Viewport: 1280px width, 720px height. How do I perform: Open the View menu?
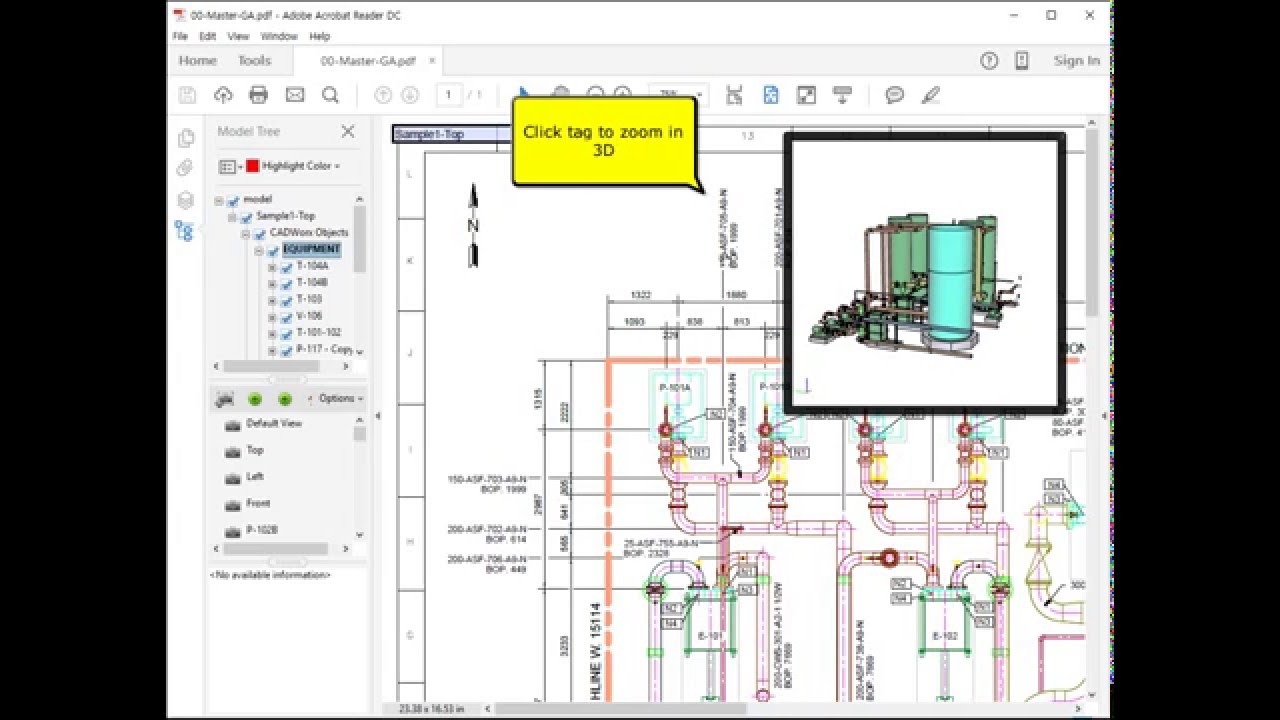tap(238, 36)
